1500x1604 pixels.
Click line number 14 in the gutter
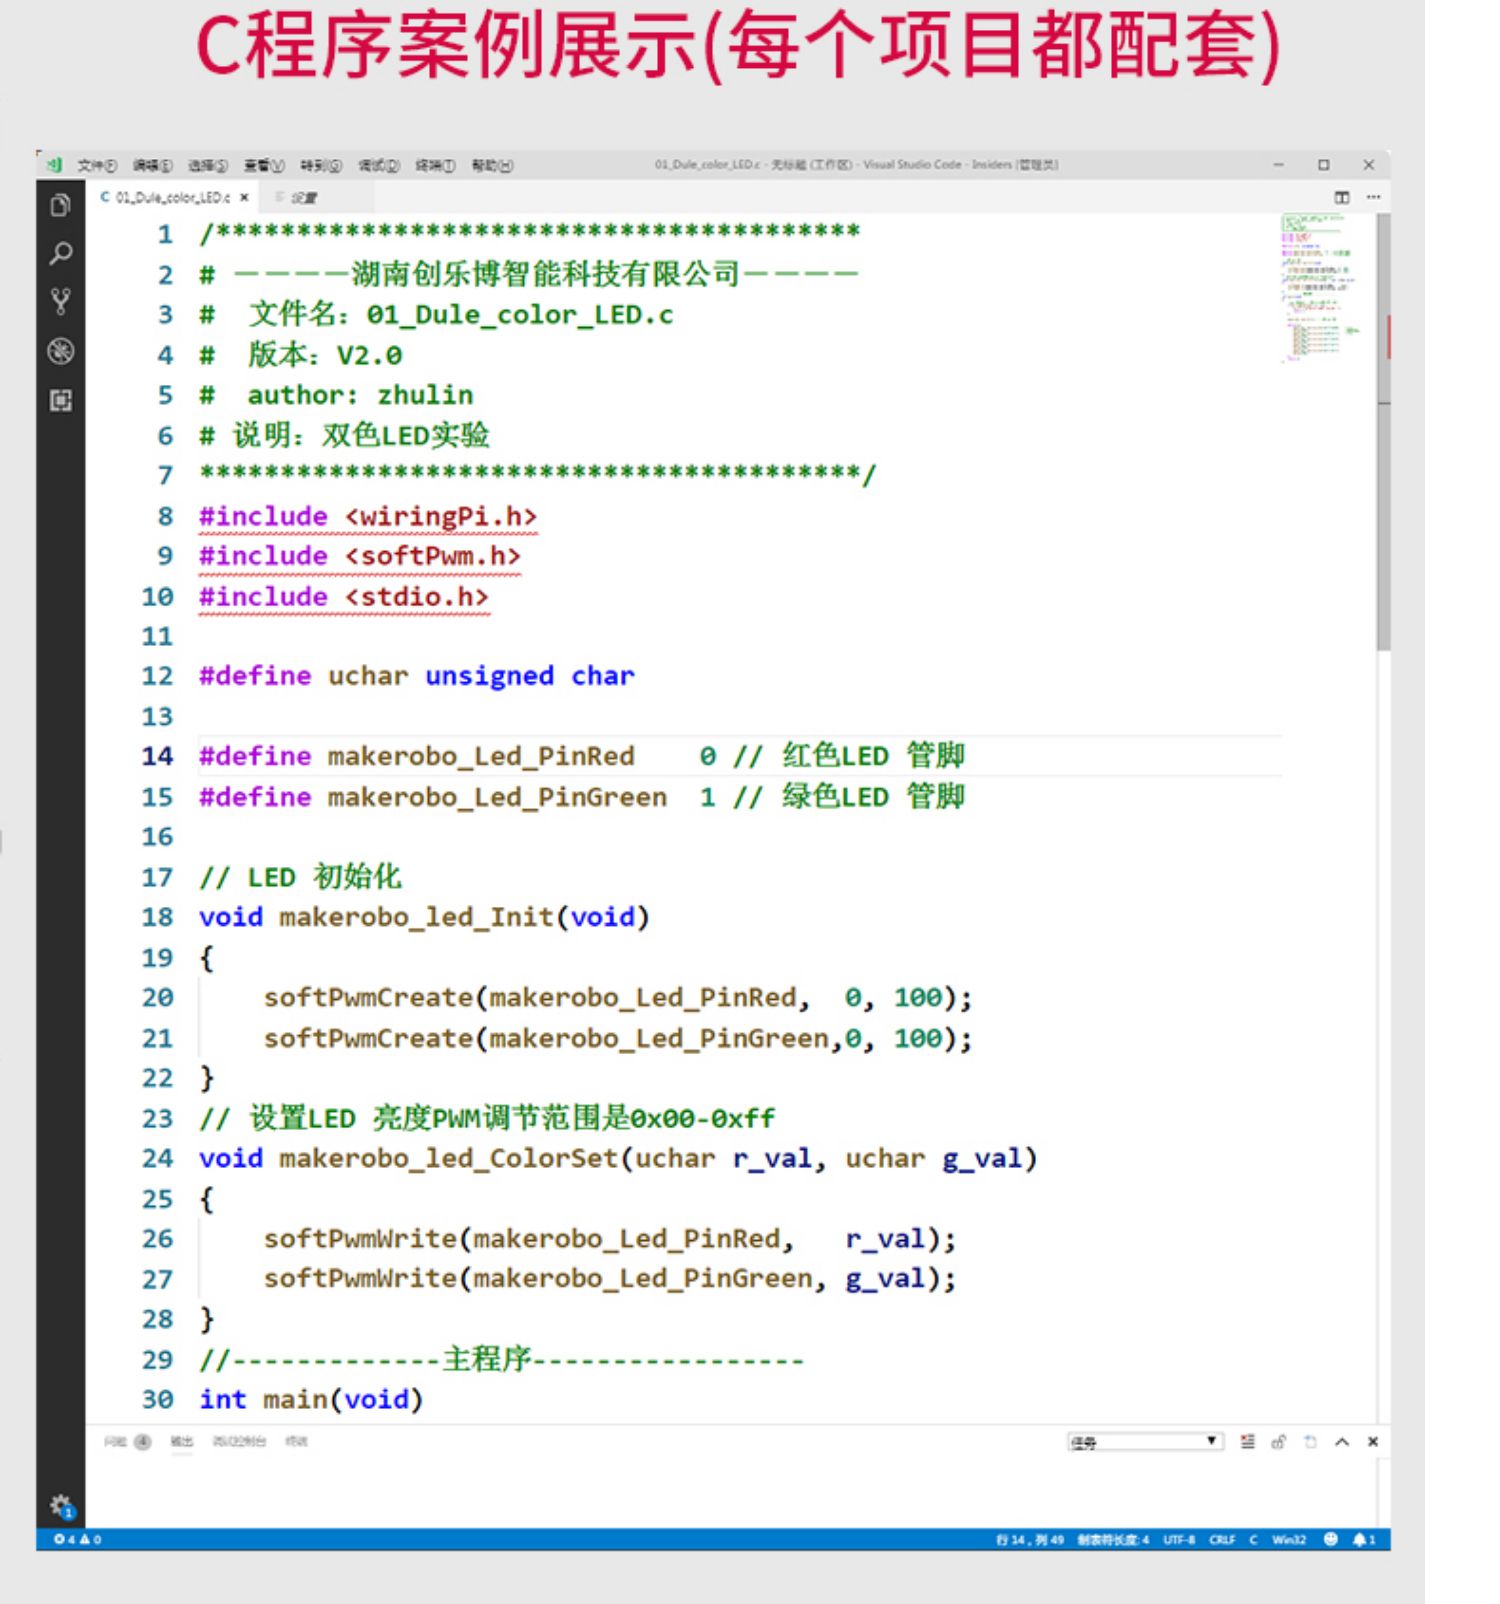pos(157,756)
